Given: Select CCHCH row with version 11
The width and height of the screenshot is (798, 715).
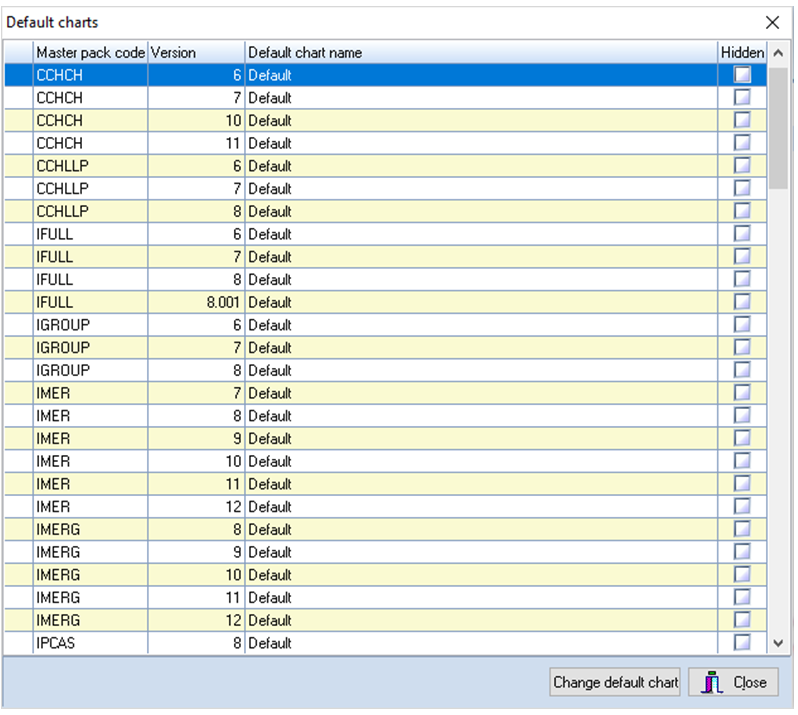Looking at the screenshot, I should pos(385,143).
